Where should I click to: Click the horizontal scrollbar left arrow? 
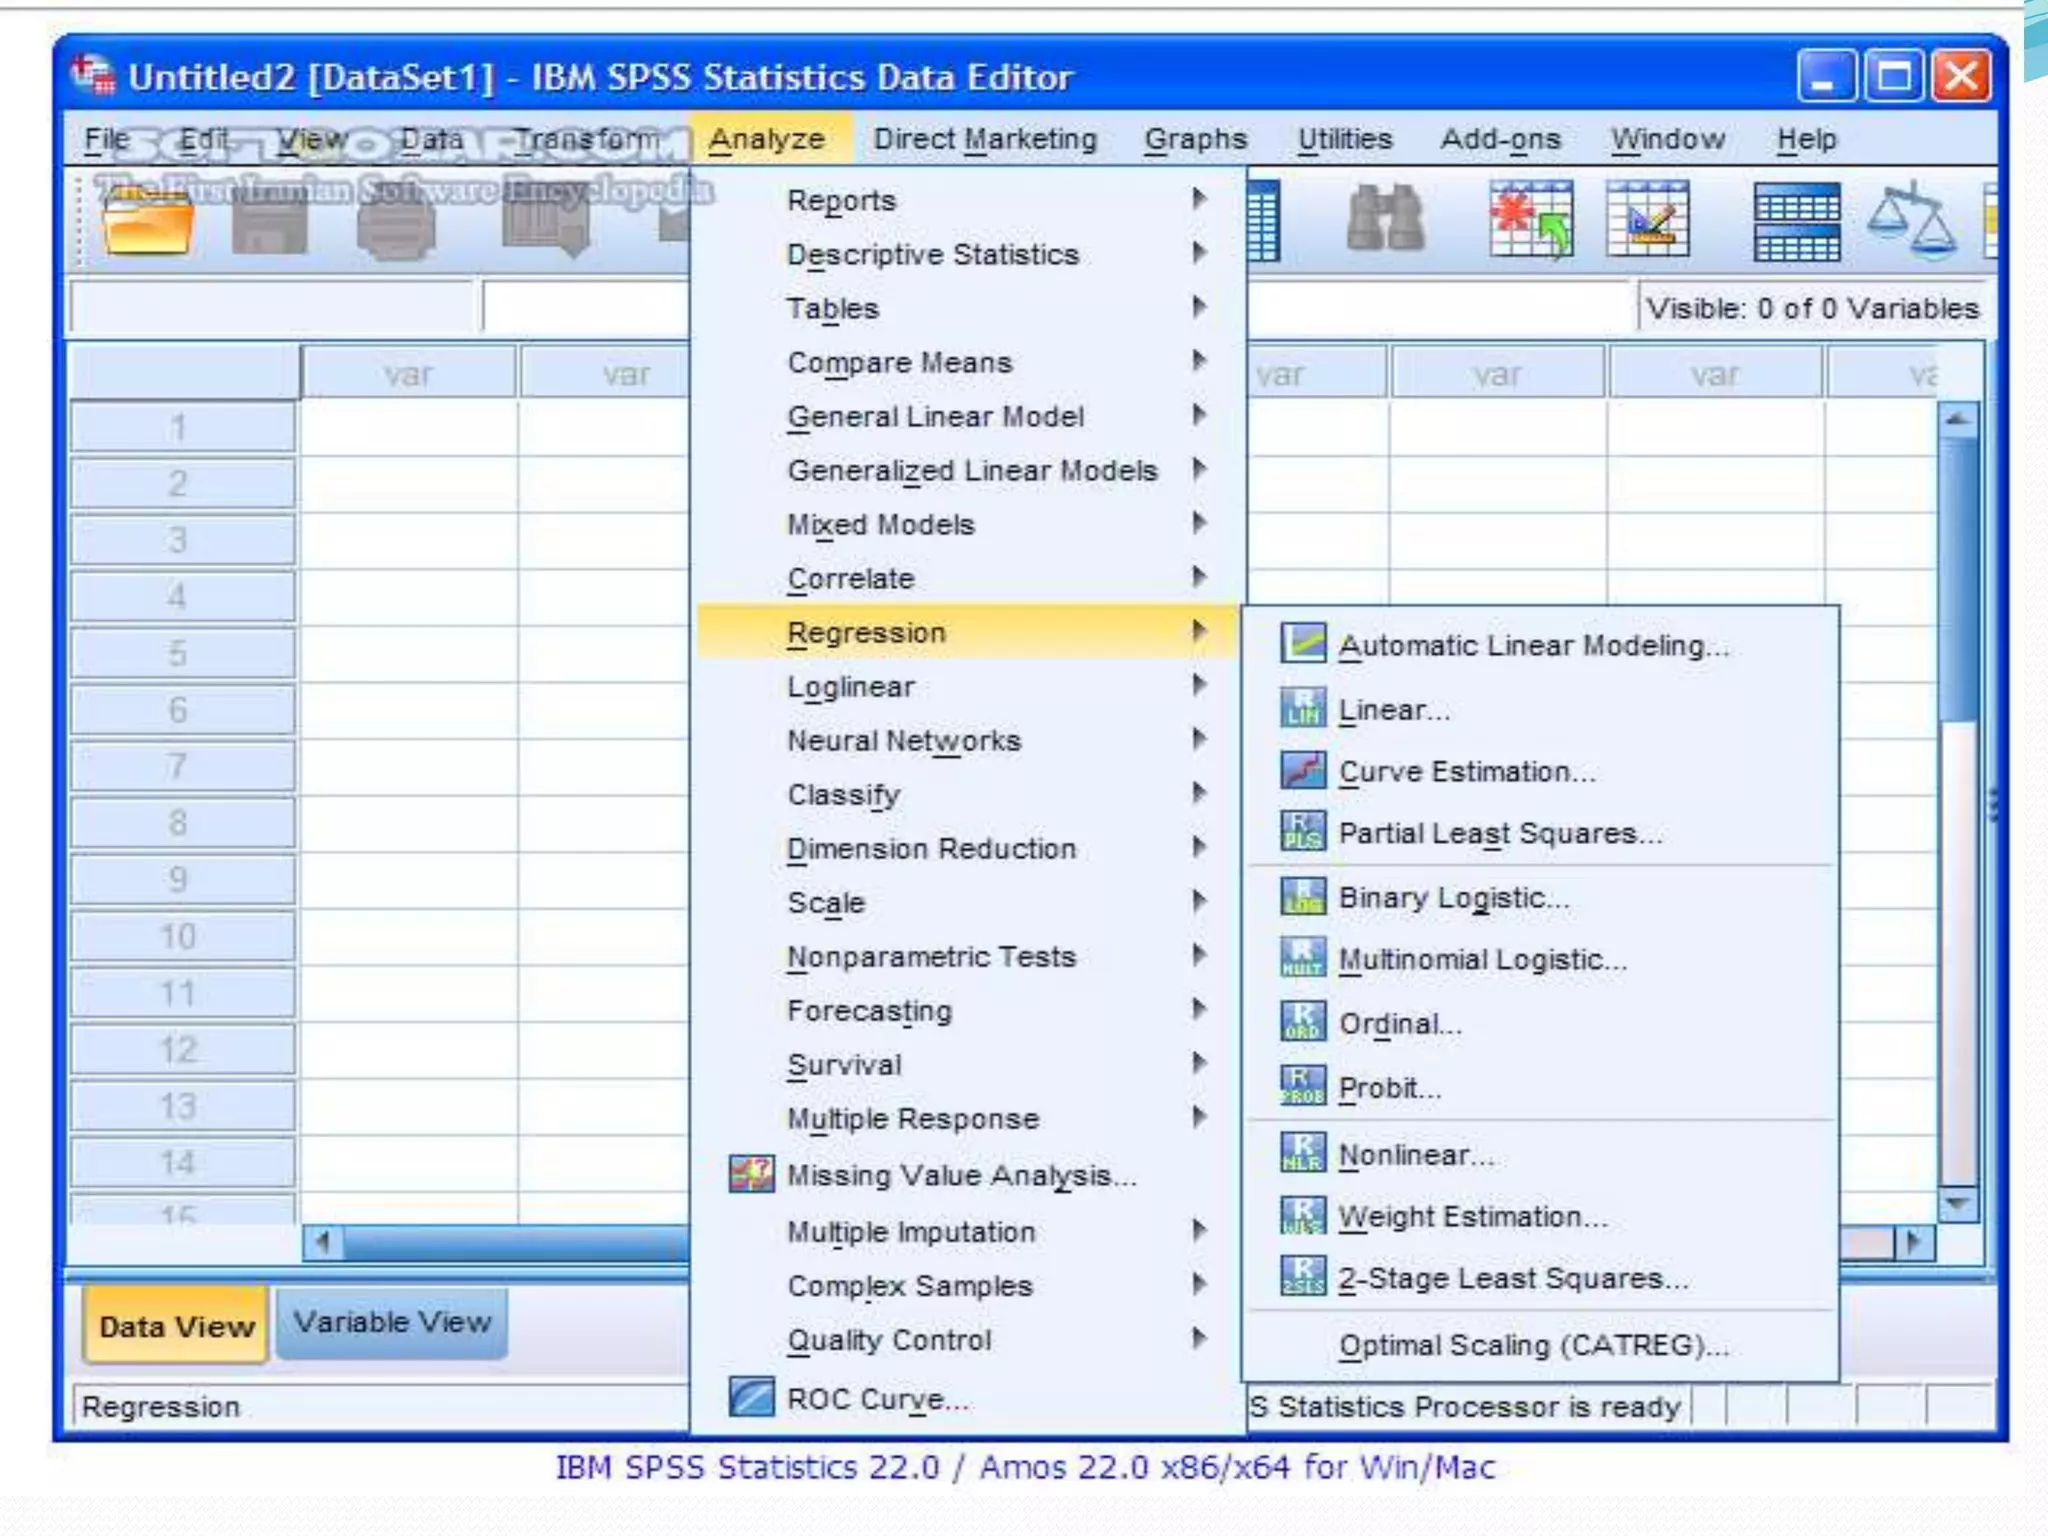(x=323, y=1243)
